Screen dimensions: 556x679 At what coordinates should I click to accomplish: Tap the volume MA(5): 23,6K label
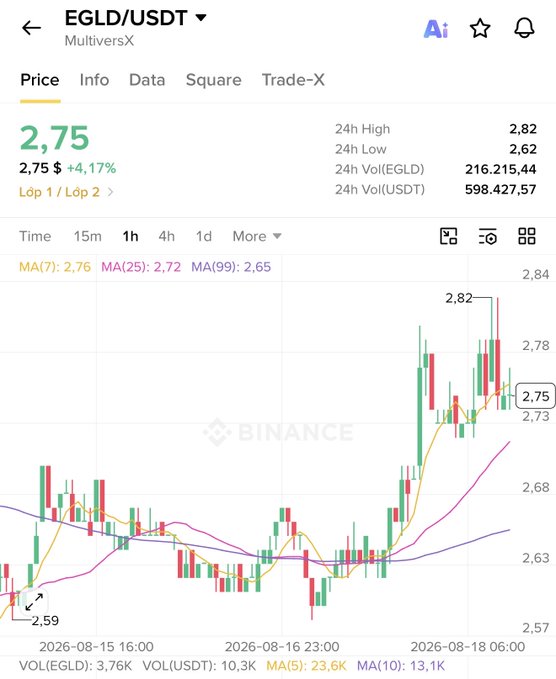click(306, 666)
